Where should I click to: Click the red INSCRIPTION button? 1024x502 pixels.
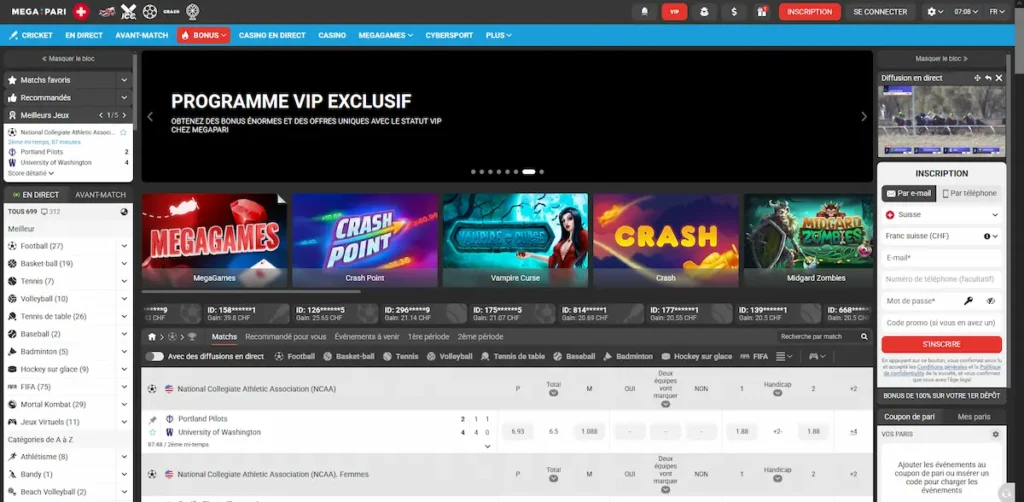(809, 12)
